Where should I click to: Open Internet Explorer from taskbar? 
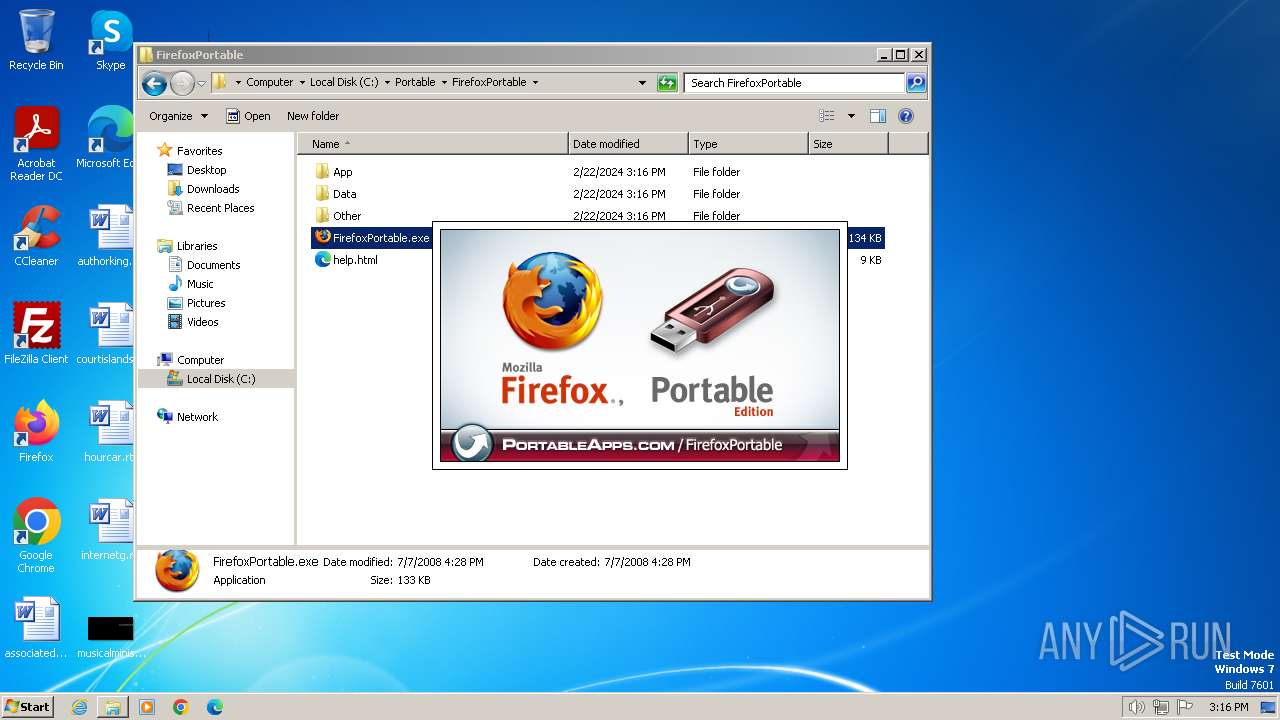coord(79,707)
